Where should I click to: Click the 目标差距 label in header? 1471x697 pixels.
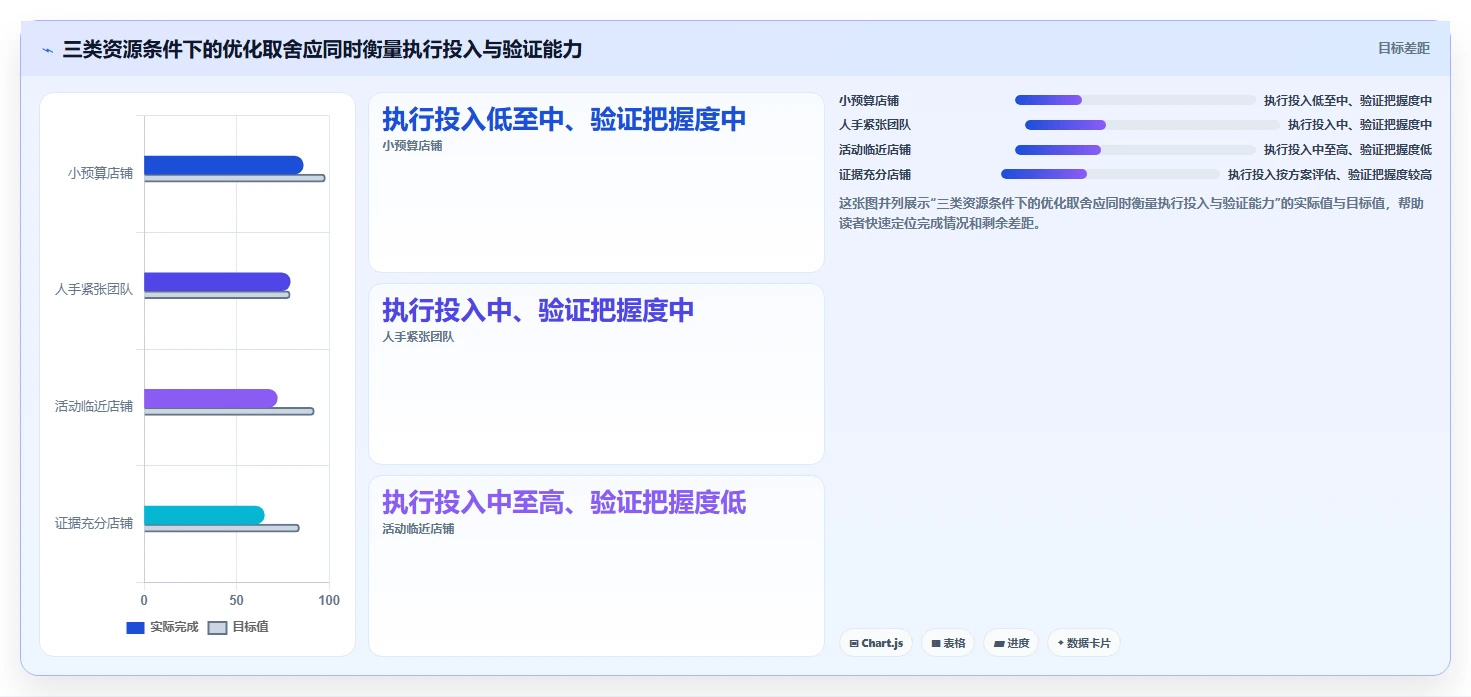tap(1404, 48)
